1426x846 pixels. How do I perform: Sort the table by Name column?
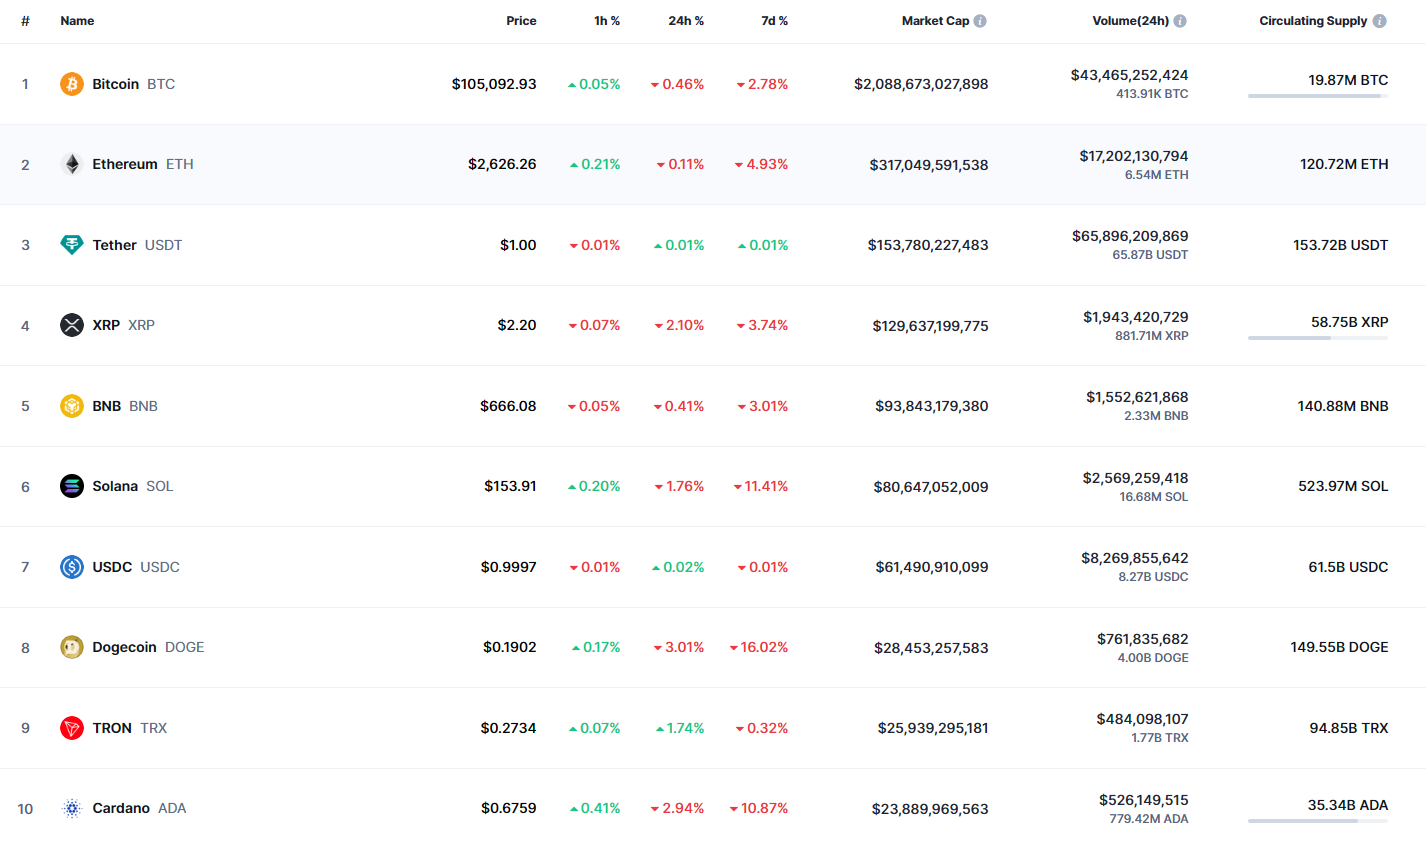77,21
